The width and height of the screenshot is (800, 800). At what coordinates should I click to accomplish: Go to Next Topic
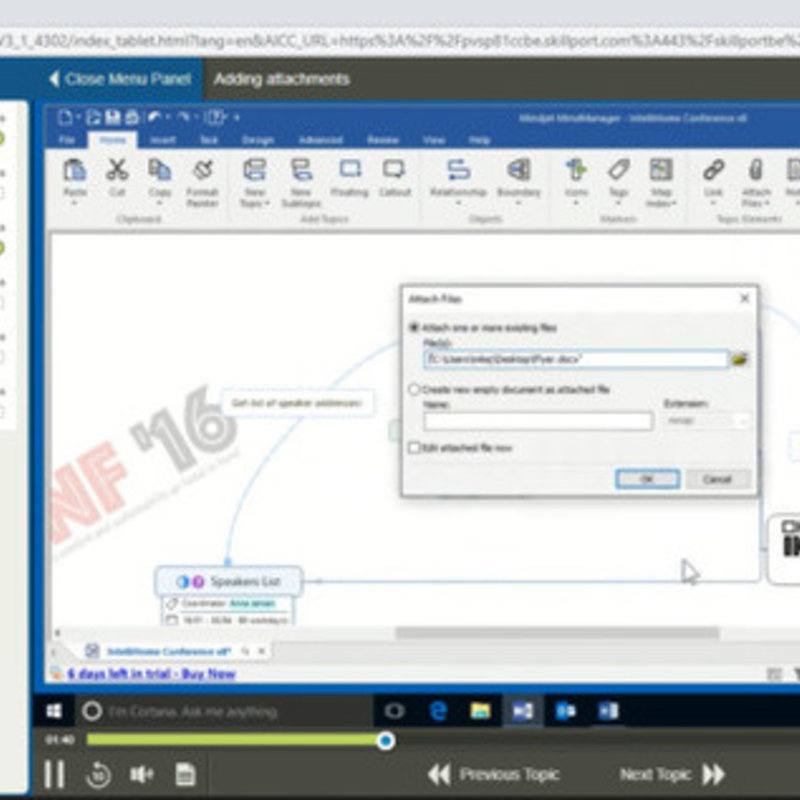click(672, 774)
